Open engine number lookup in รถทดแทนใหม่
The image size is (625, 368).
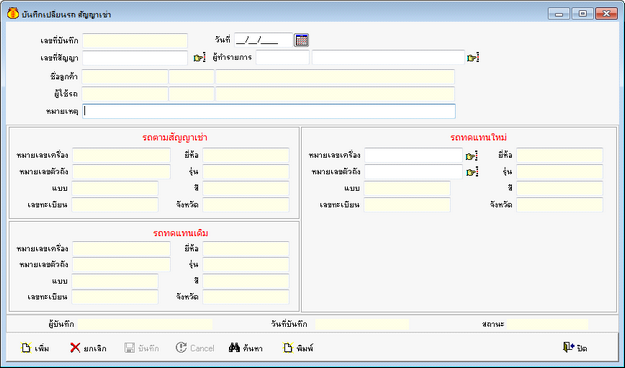coord(472,156)
